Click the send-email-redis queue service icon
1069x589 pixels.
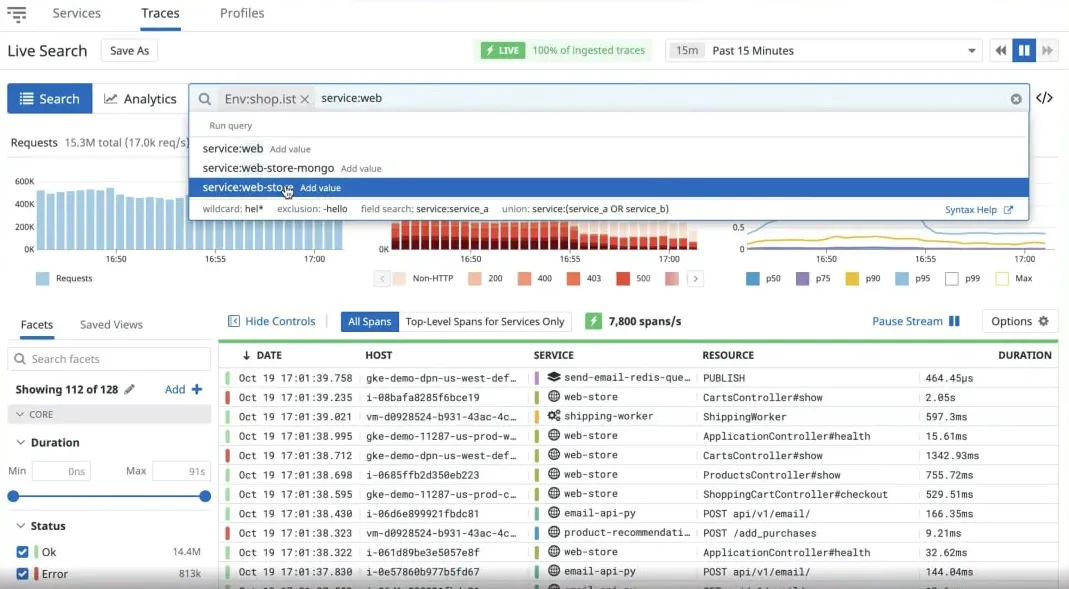pyautogui.click(x=554, y=377)
